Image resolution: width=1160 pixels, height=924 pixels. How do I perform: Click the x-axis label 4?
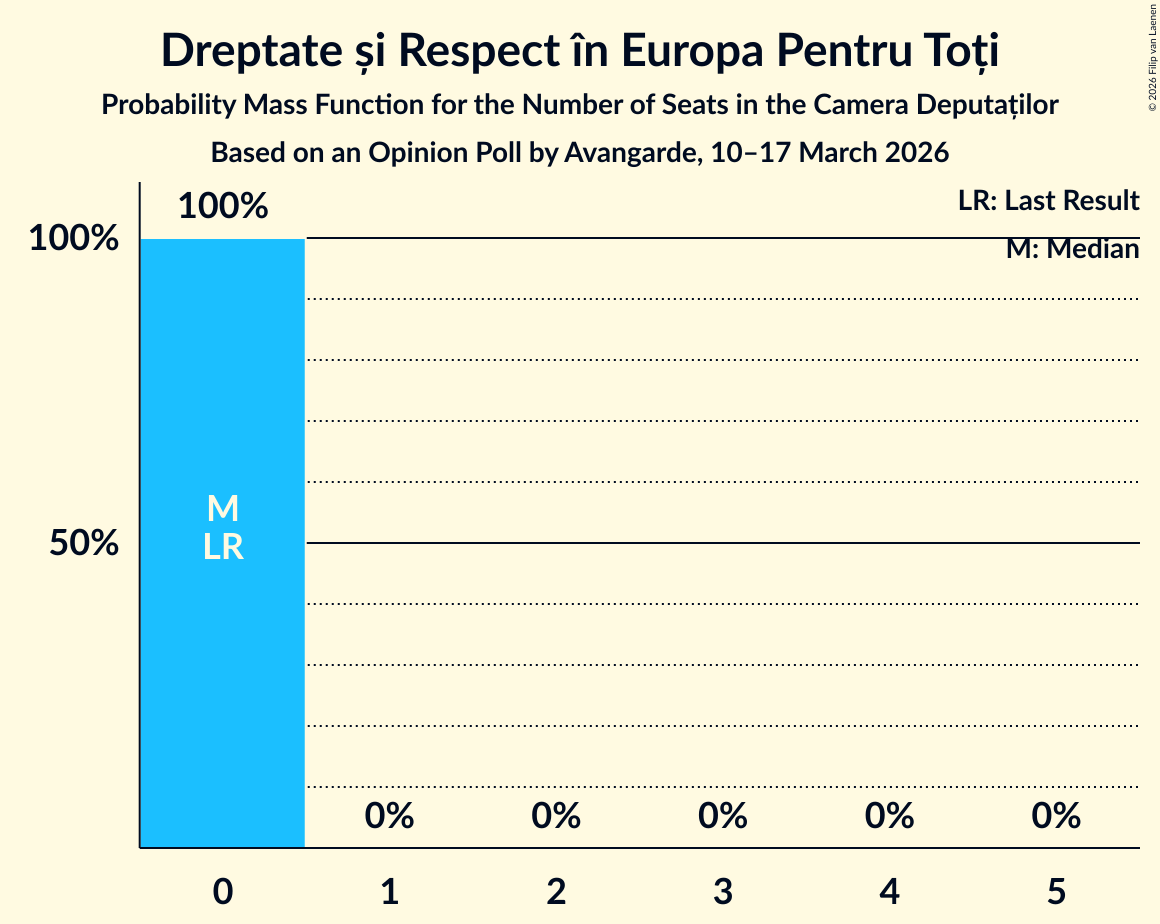pyautogui.click(x=889, y=891)
